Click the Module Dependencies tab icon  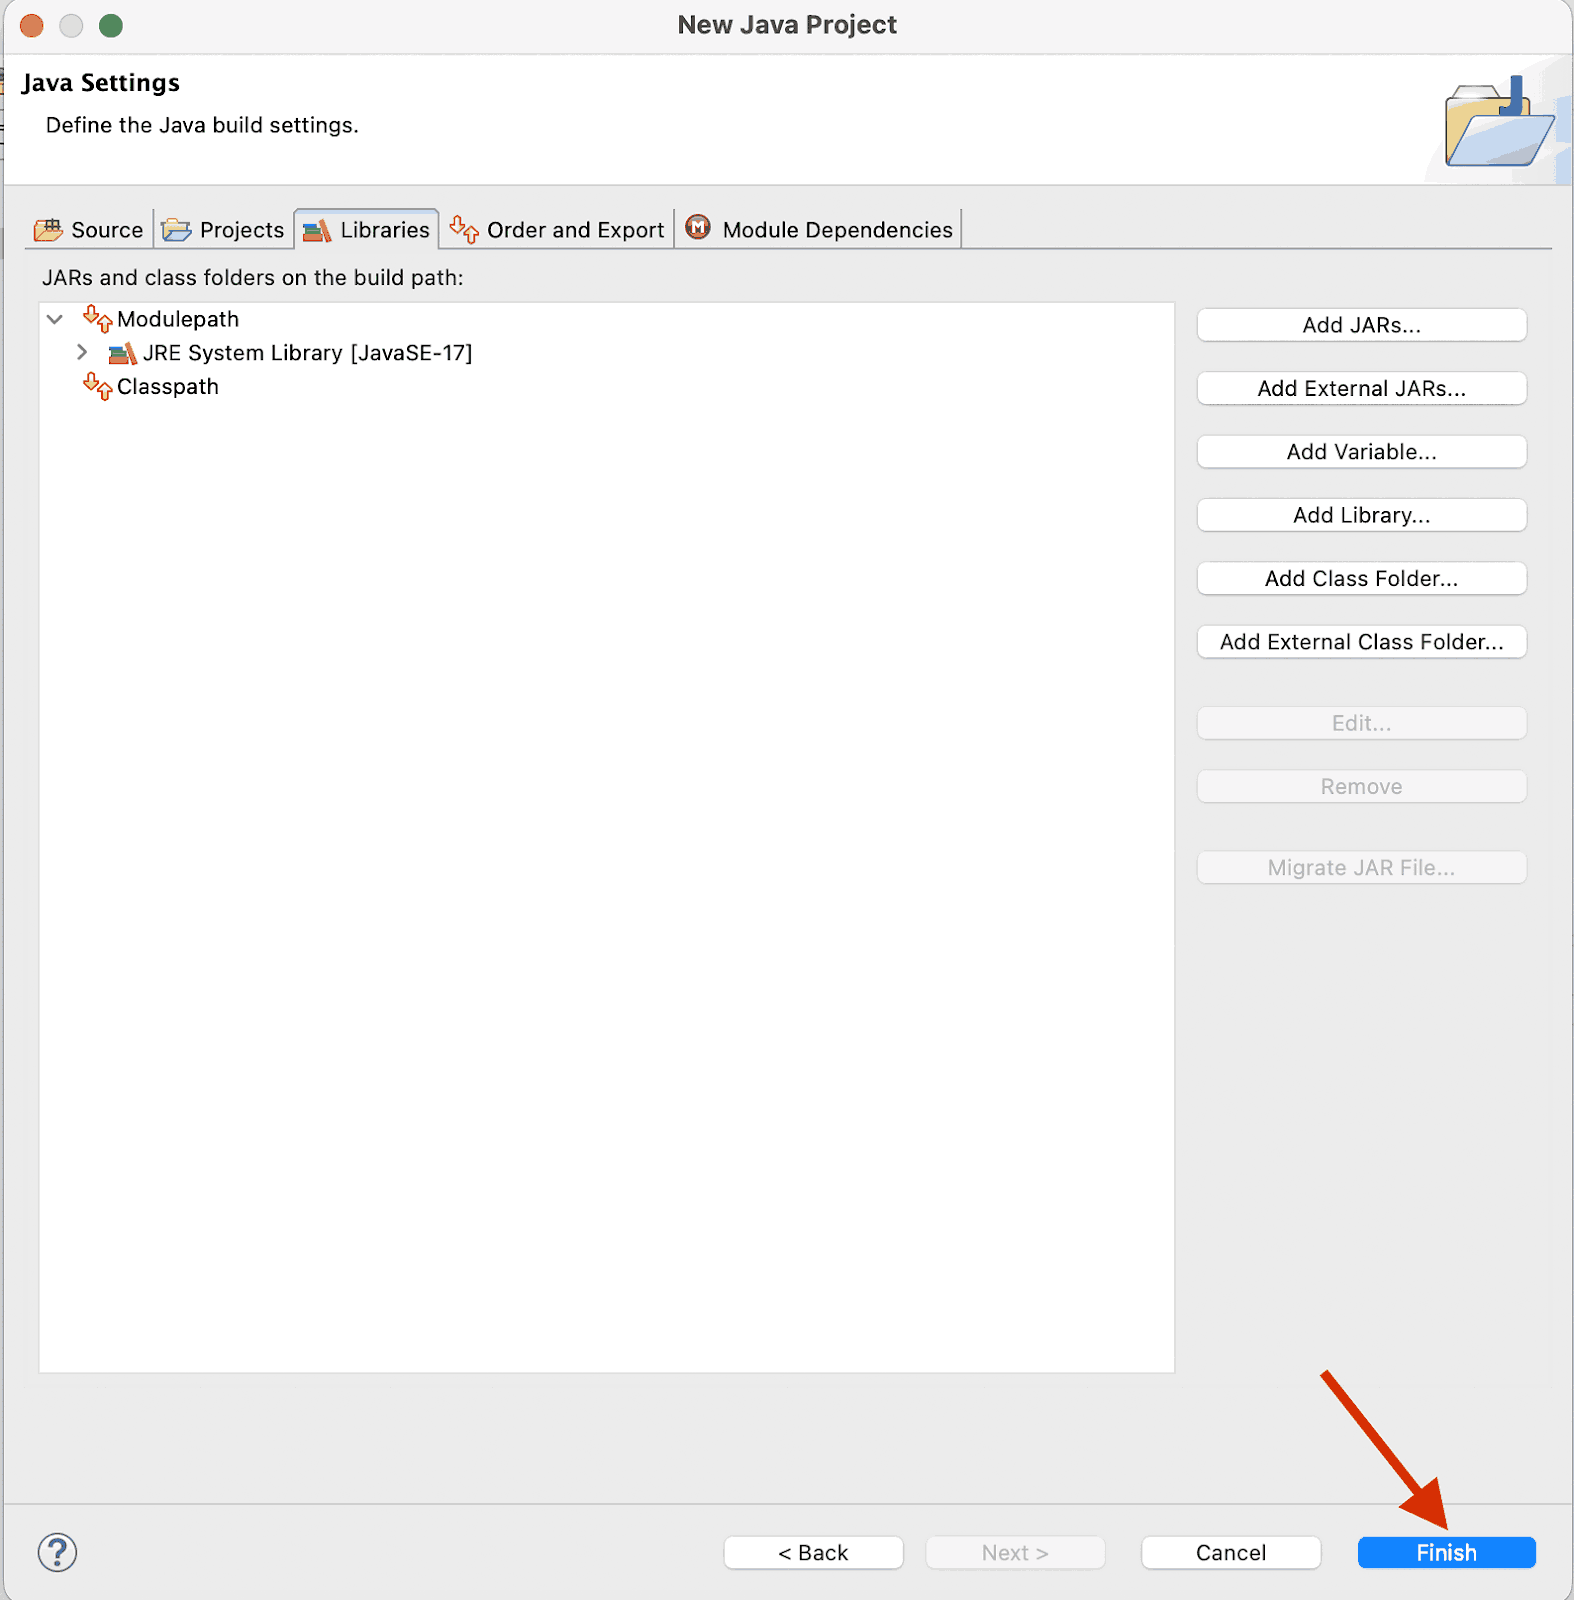click(x=698, y=228)
